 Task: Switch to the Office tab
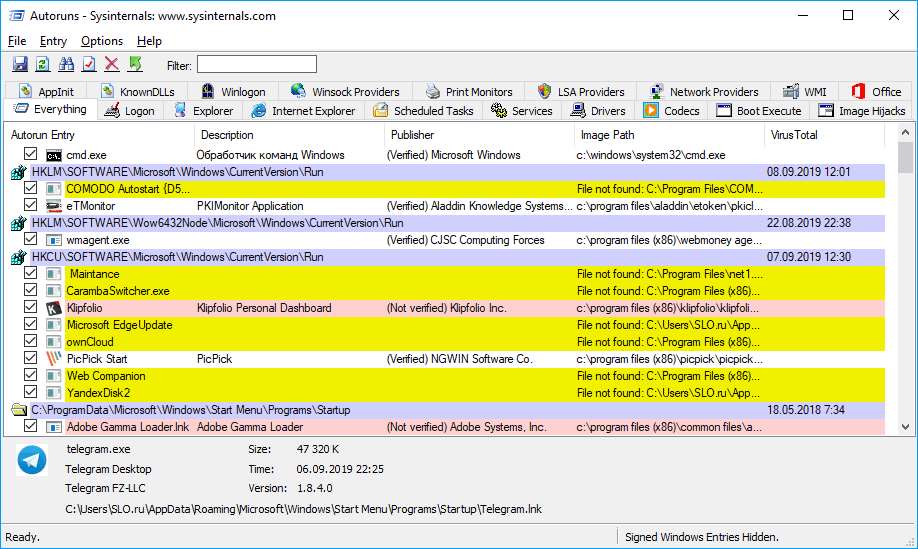[876, 92]
